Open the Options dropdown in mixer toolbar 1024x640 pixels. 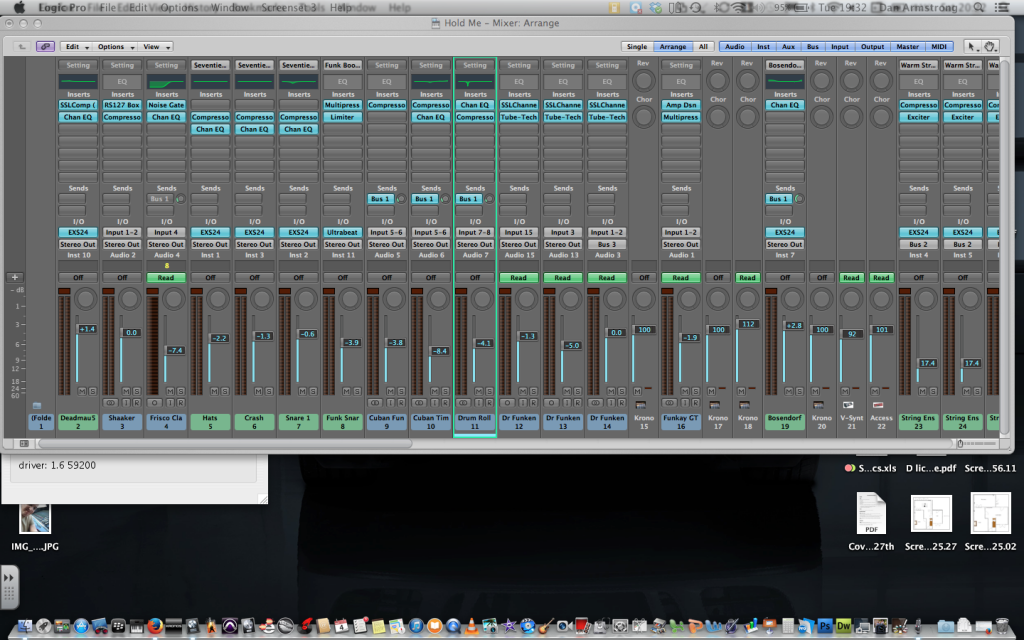coord(116,46)
